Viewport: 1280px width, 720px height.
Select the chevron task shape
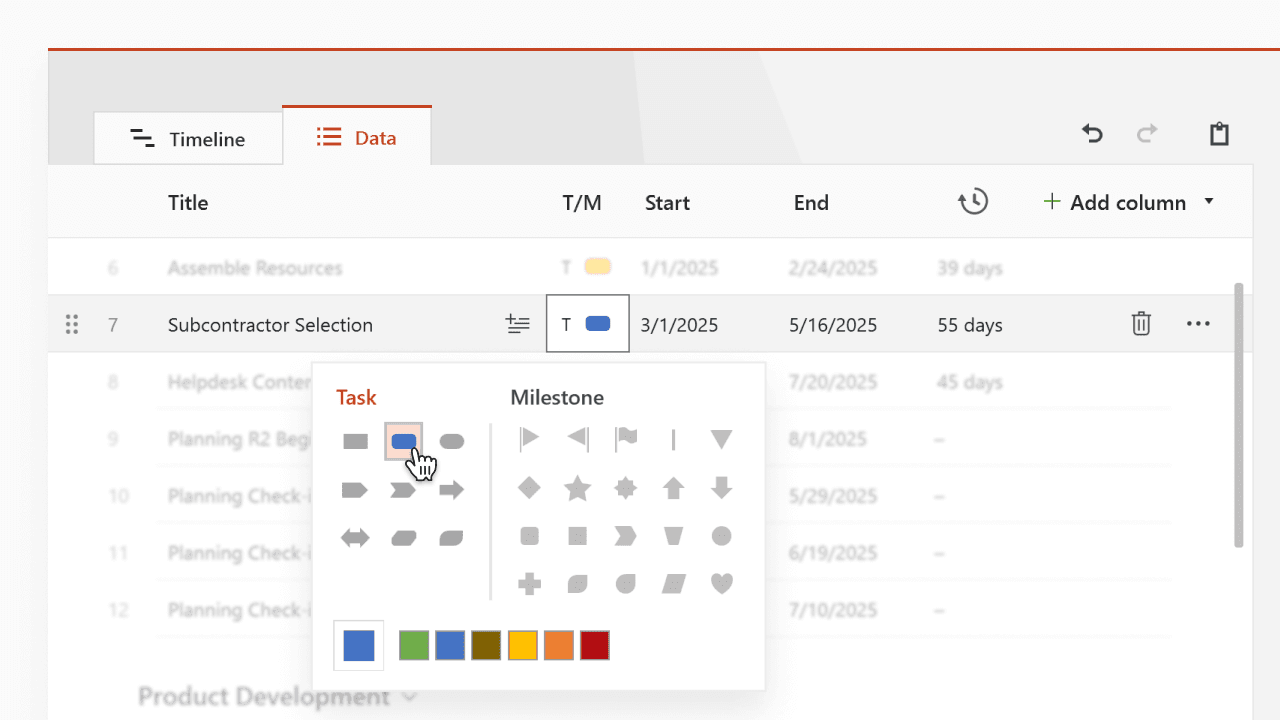403,490
